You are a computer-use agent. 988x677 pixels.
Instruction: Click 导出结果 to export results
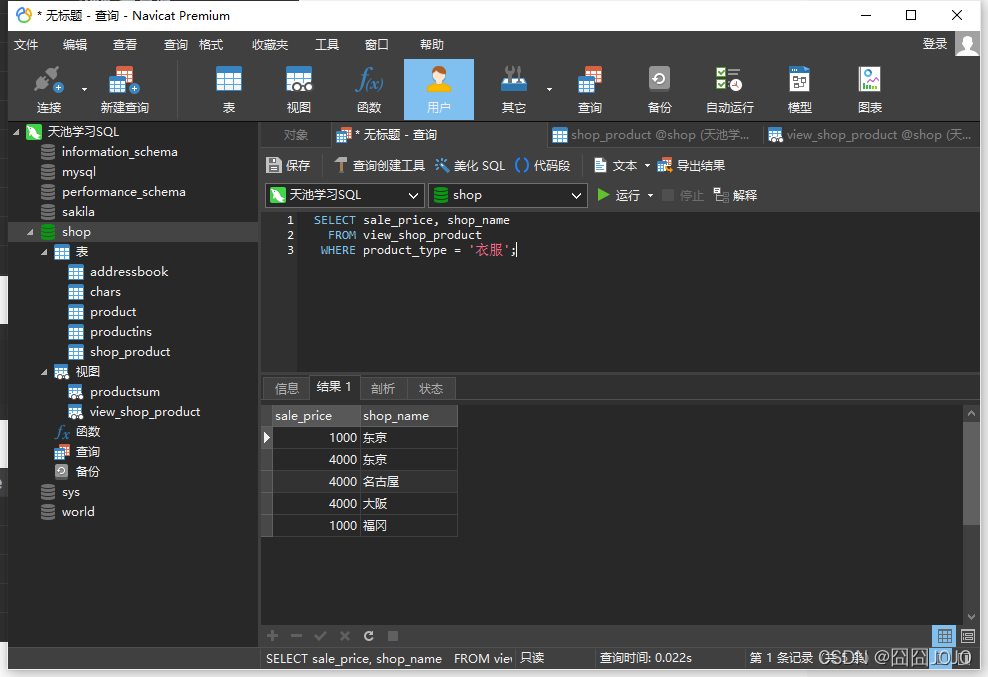691,165
